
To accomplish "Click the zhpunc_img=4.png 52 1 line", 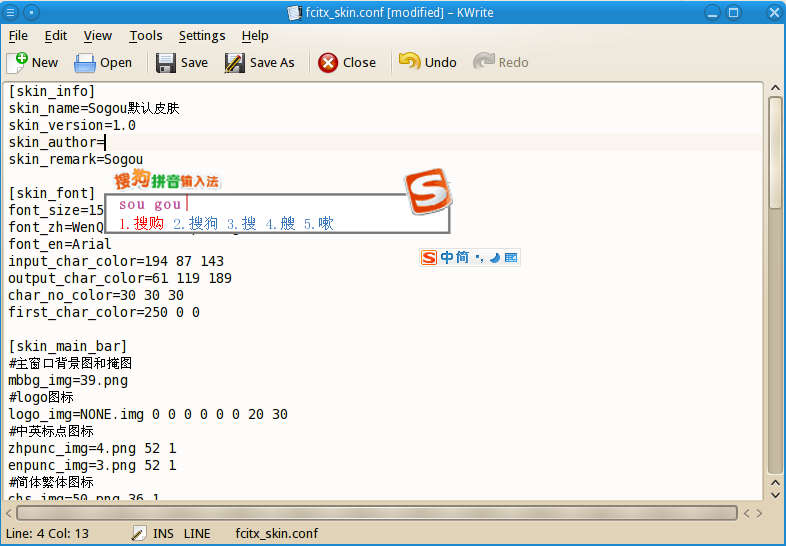I will click(92, 449).
